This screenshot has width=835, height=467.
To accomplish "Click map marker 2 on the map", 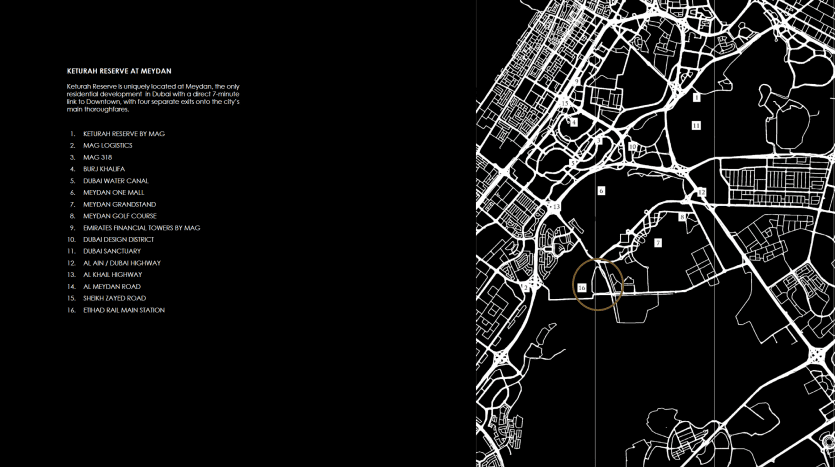I will point(526,288).
